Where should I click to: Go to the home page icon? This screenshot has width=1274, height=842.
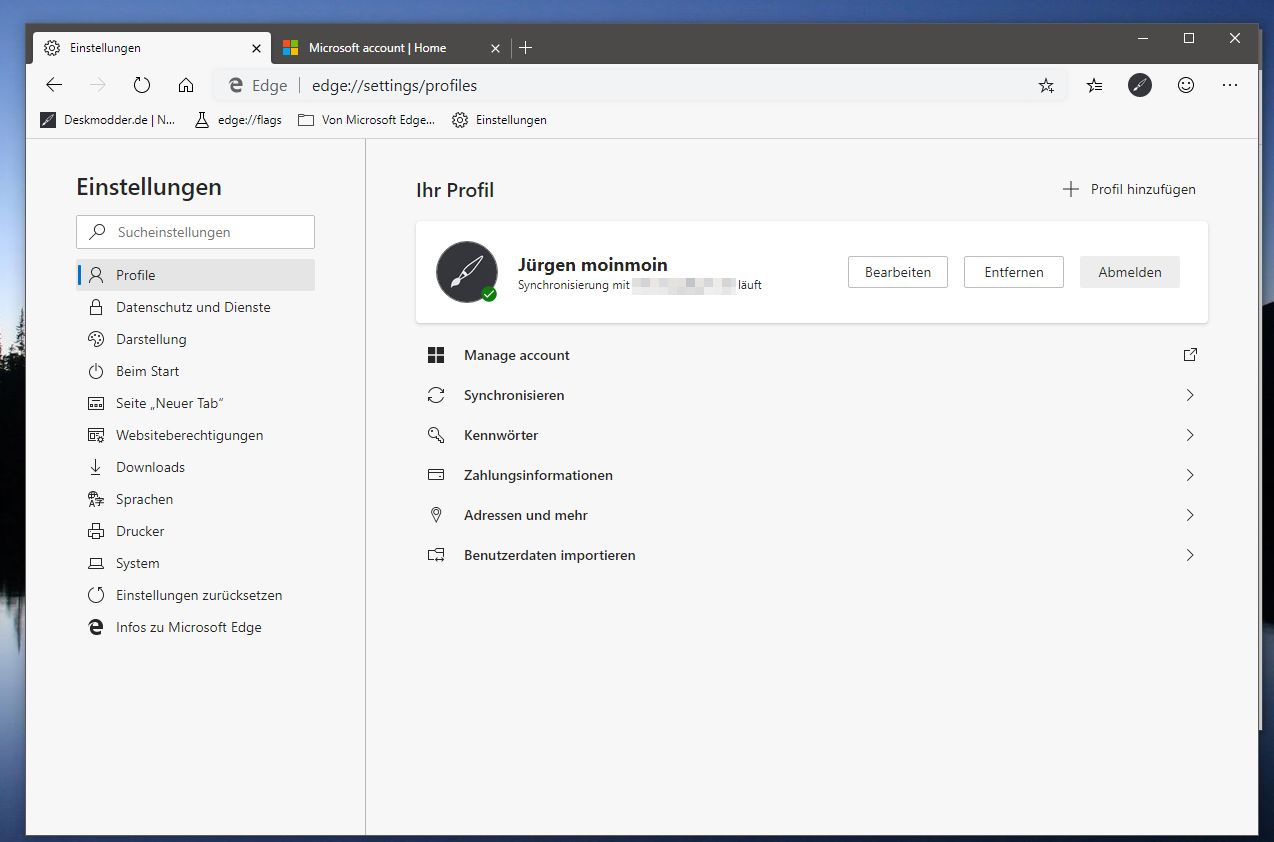[x=186, y=86]
